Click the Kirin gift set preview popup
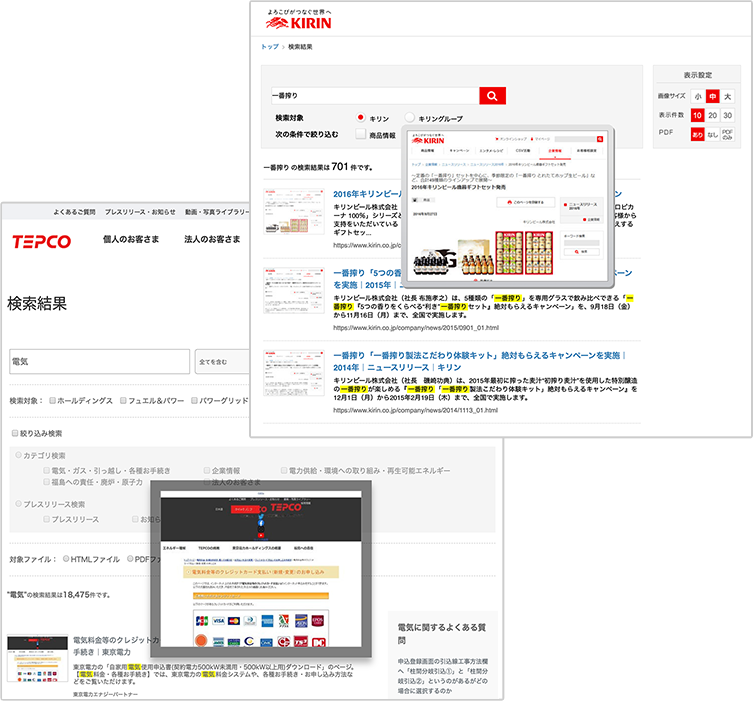Viewport: 753px width, 701px height. [x=508, y=206]
